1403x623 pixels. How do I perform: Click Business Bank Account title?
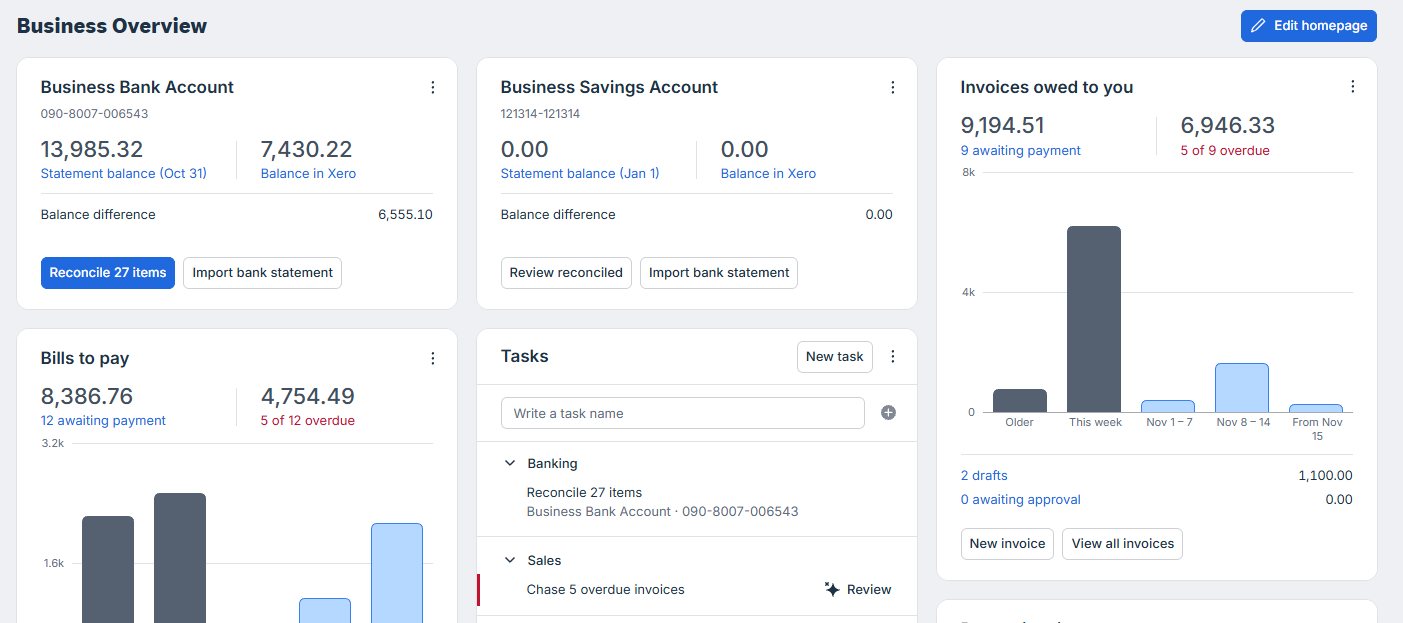[137, 87]
